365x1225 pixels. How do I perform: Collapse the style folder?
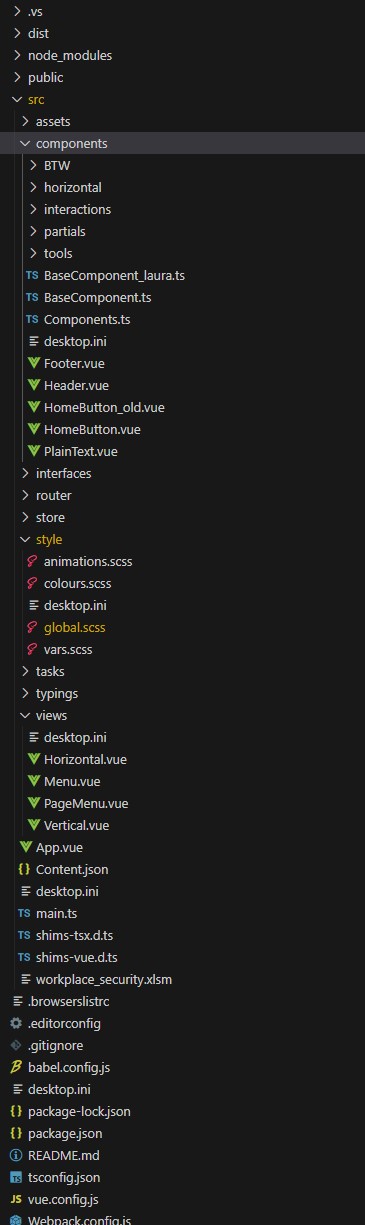(x=25, y=540)
